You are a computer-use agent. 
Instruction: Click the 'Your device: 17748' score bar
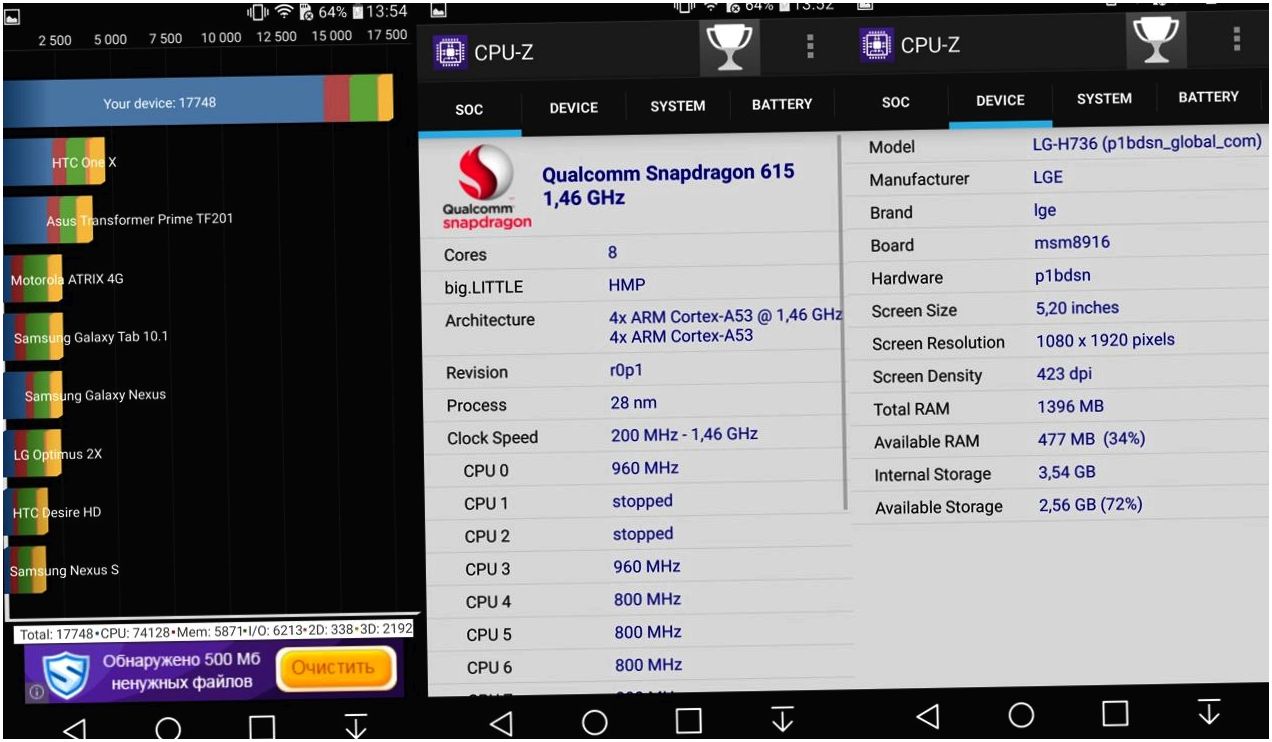pos(198,102)
